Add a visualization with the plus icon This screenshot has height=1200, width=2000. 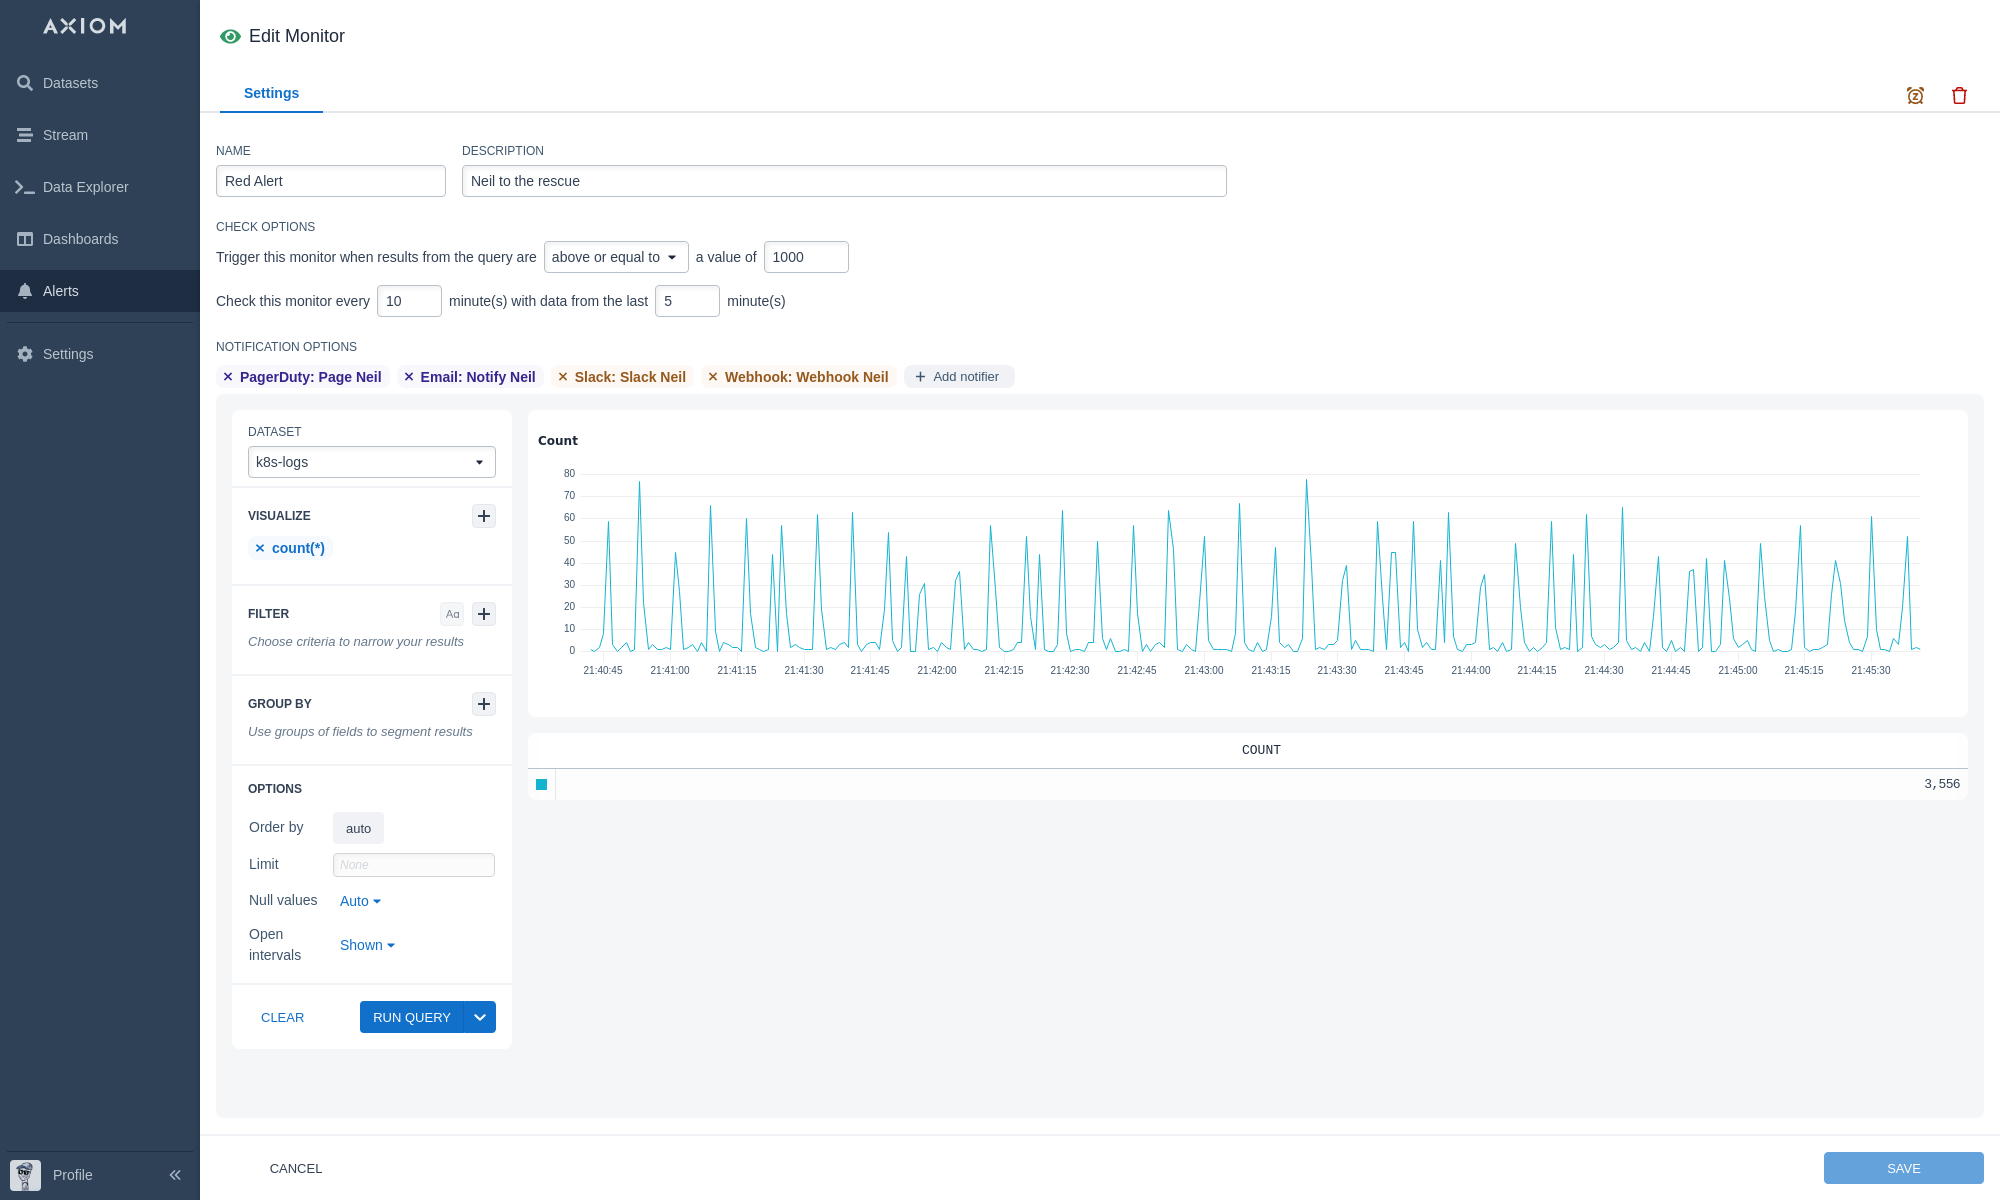pos(484,516)
